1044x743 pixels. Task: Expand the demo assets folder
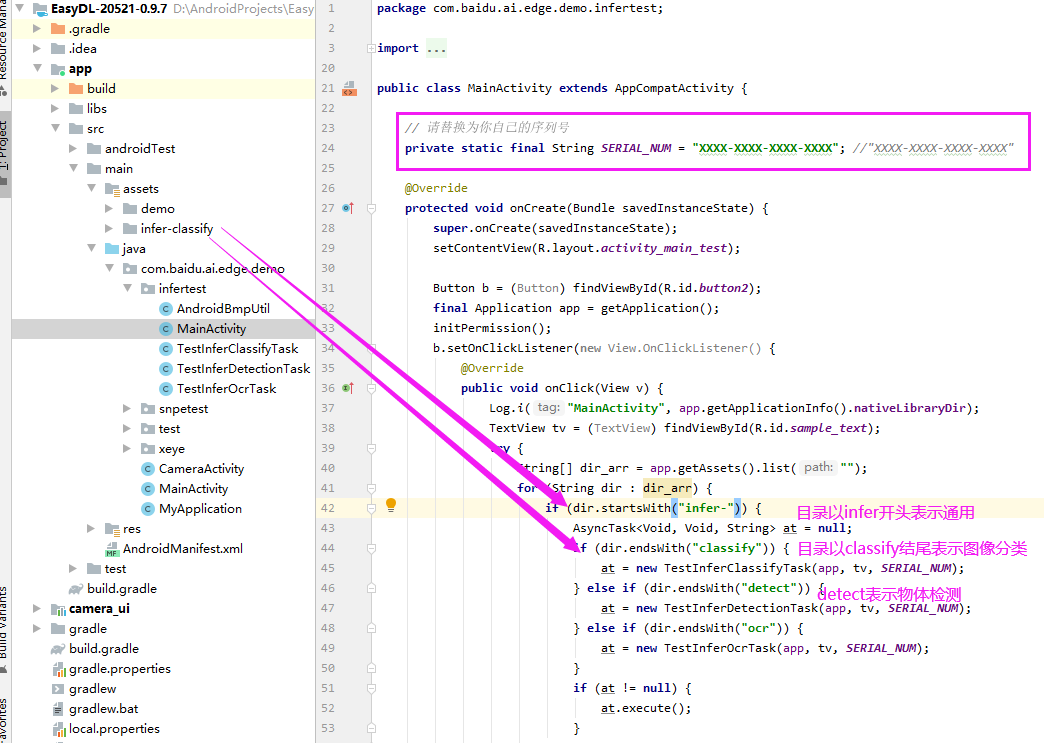click(109, 208)
